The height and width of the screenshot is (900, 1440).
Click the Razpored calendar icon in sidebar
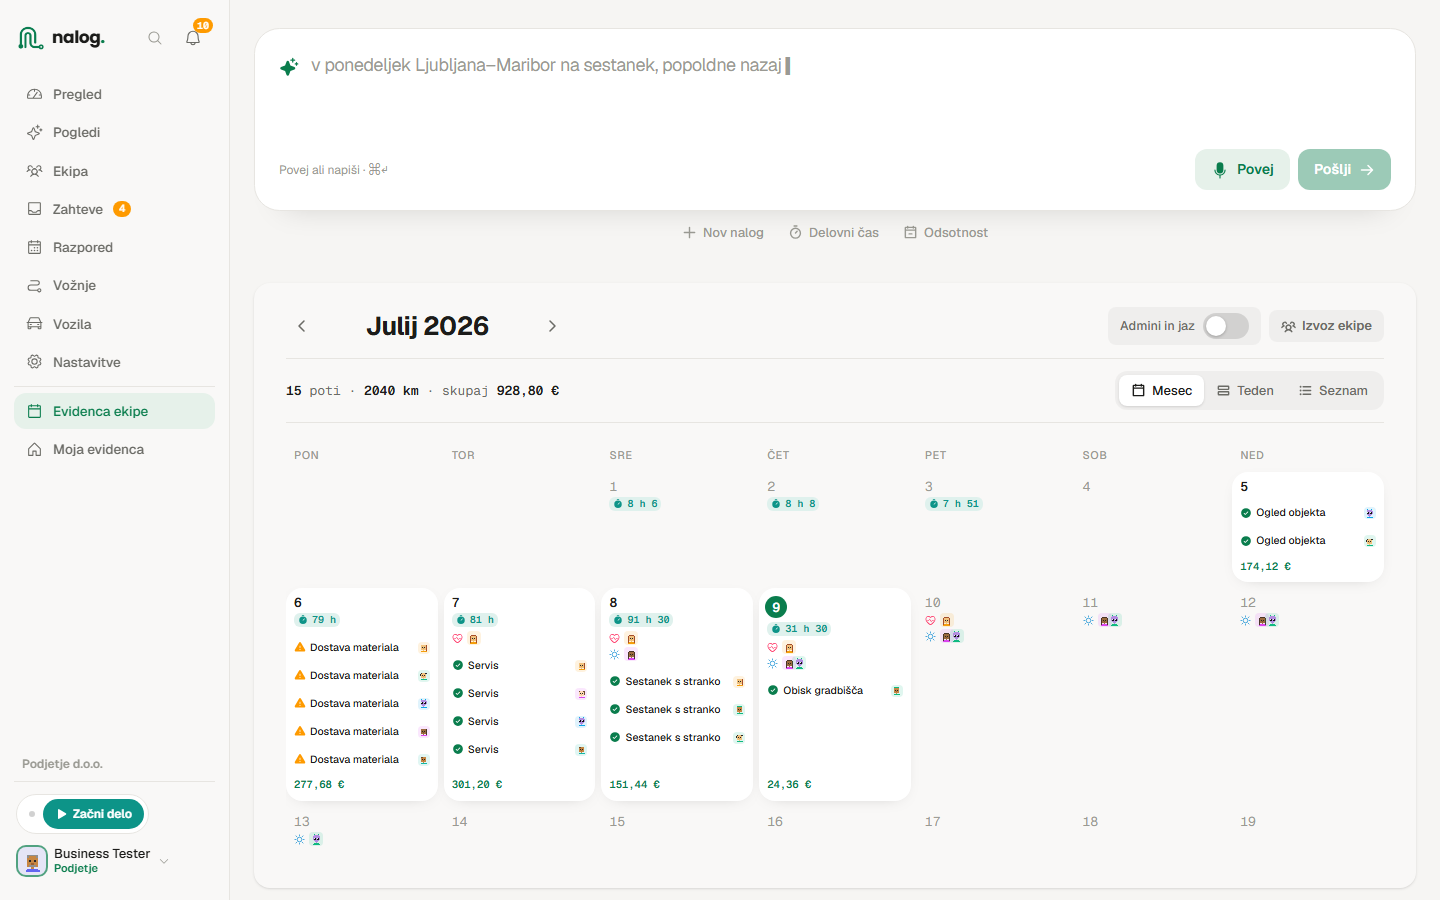pos(34,247)
